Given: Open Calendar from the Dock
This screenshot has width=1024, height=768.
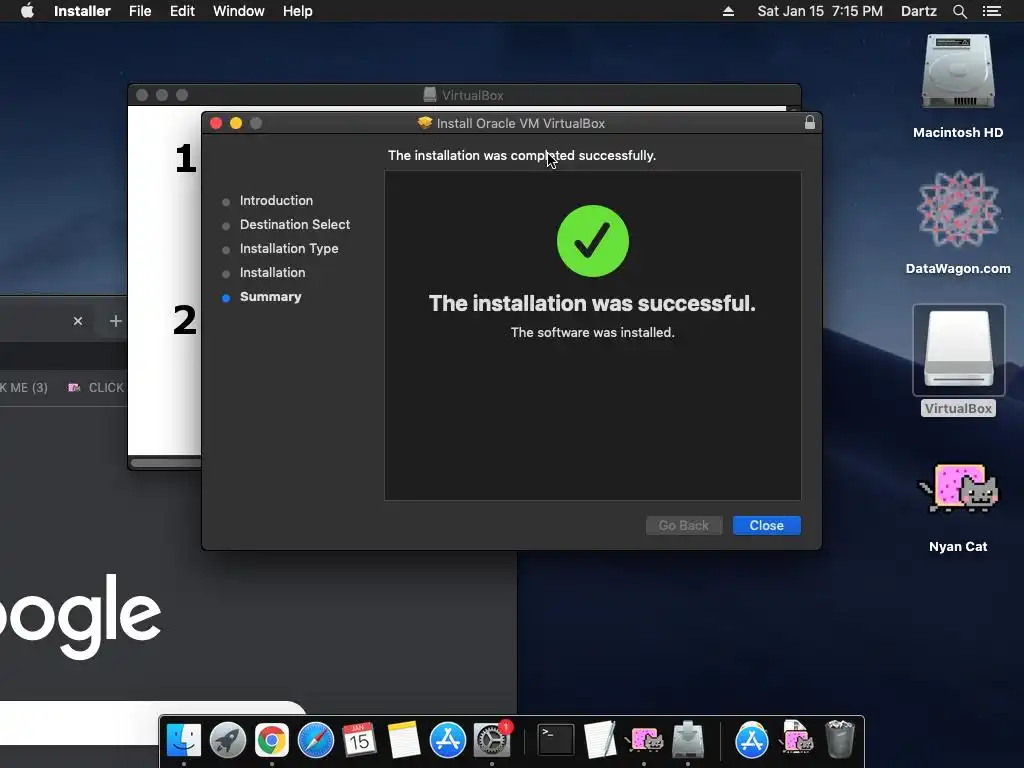Looking at the screenshot, I should [359, 740].
